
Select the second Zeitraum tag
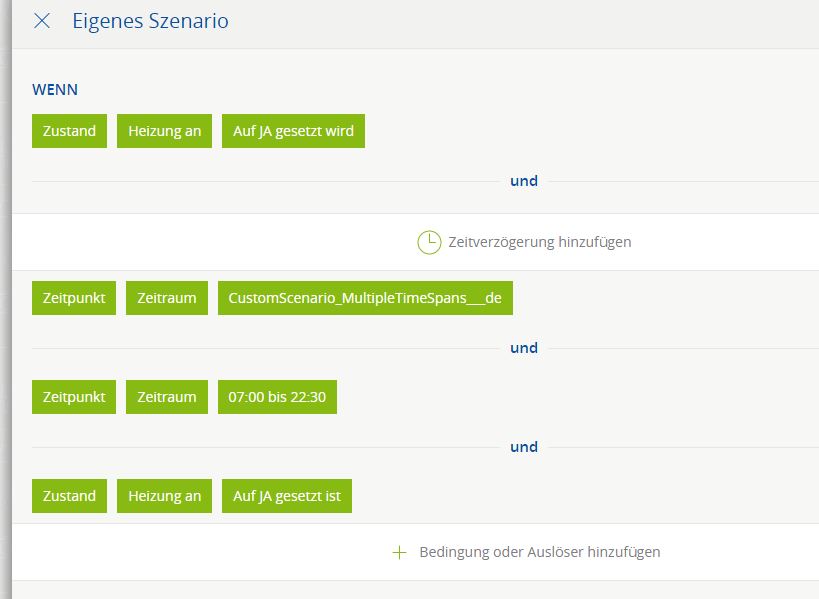pyautogui.click(x=167, y=397)
